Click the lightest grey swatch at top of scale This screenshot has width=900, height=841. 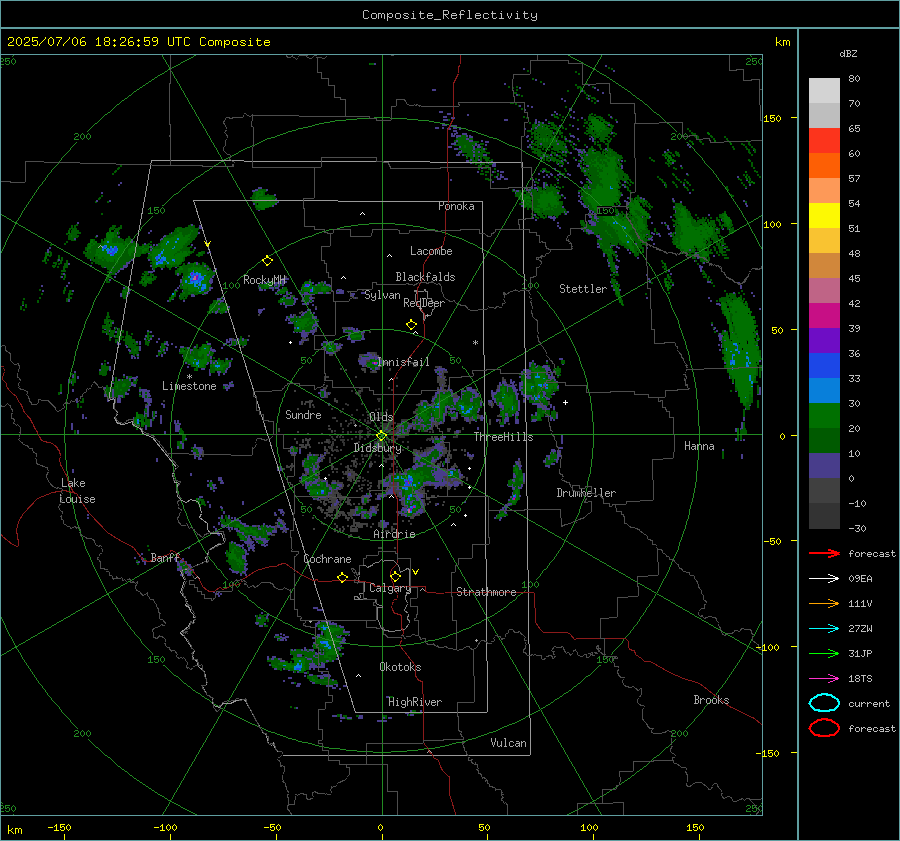pyautogui.click(x=824, y=91)
